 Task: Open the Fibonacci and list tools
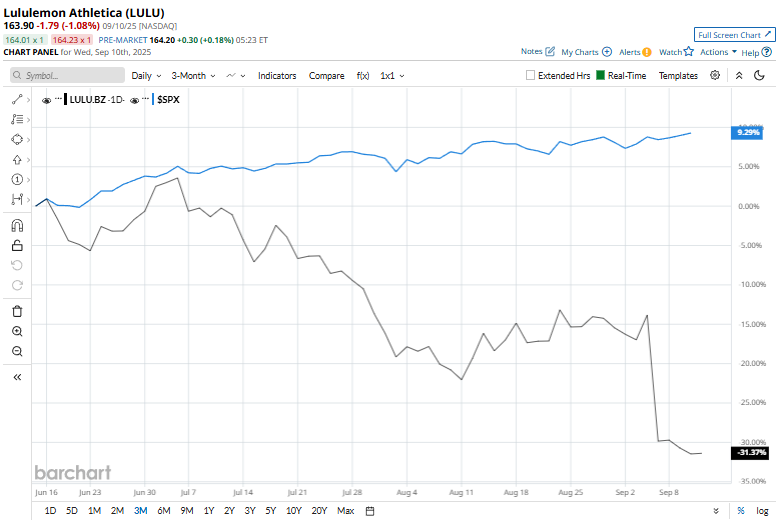(17, 120)
